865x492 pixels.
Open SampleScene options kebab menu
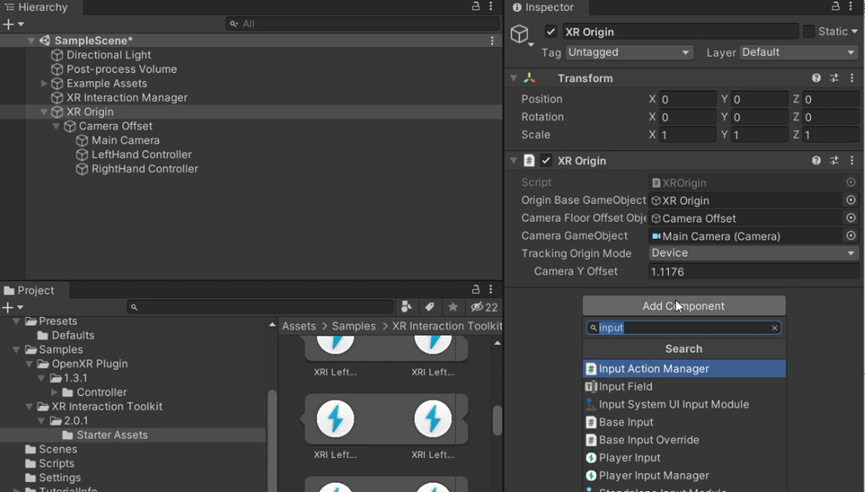[492, 40]
